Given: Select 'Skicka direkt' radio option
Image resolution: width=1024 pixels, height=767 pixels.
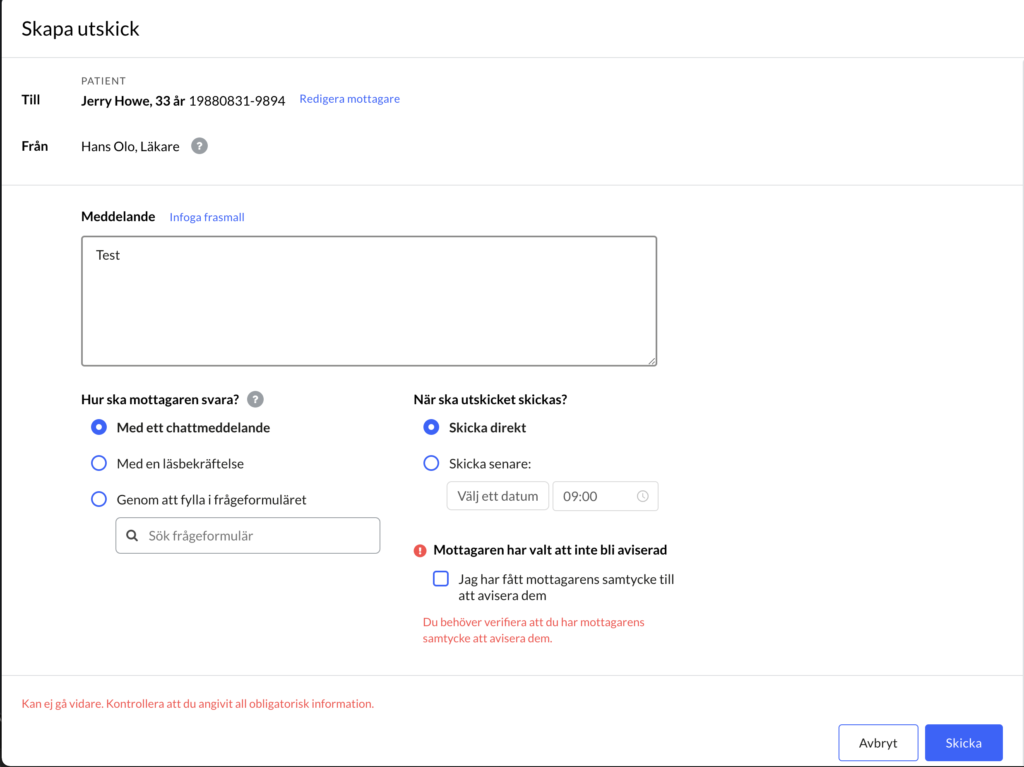Looking at the screenshot, I should click(x=431, y=427).
